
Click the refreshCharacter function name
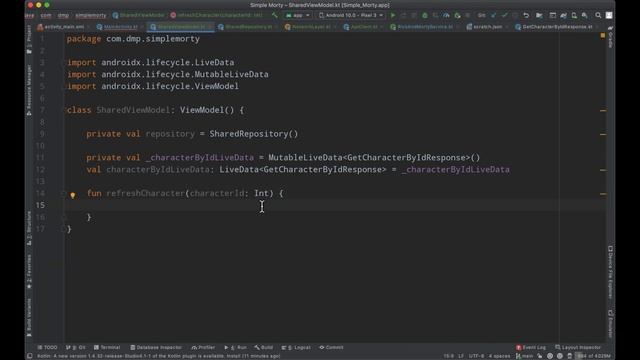coord(145,193)
